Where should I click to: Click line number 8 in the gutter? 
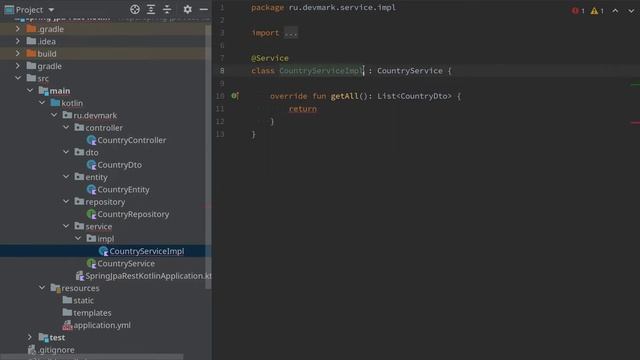pyautogui.click(x=222, y=71)
